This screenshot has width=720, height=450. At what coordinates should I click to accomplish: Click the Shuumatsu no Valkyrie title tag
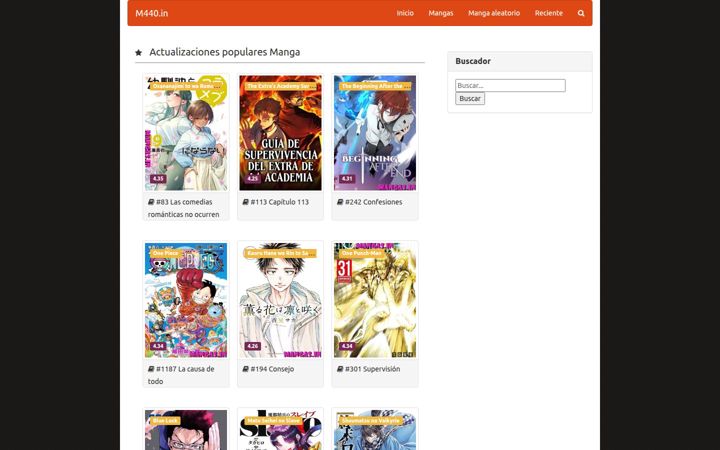pos(371,421)
